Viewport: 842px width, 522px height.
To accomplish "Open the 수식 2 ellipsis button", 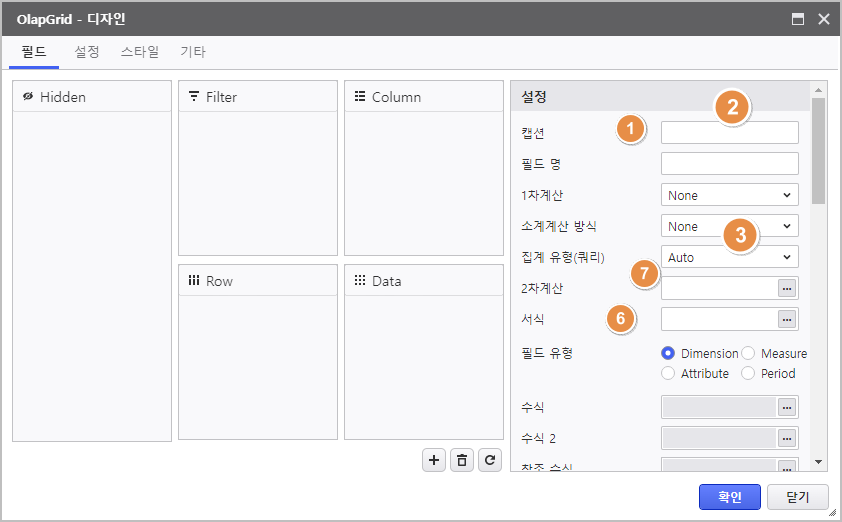I will pos(788,438).
